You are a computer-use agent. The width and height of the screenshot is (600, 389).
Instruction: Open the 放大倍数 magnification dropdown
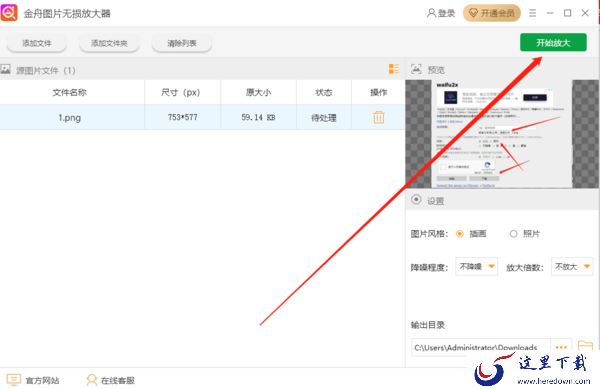click(x=572, y=267)
